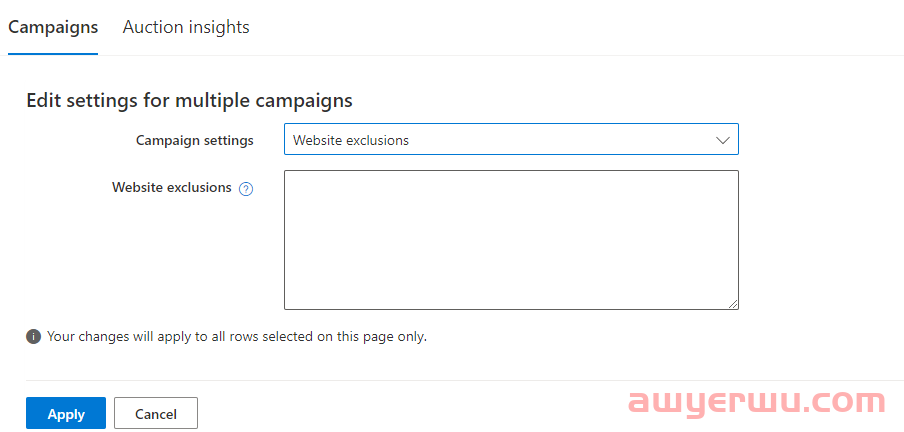Click the "Edit settings for multiple campaigns" heading

tap(189, 100)
